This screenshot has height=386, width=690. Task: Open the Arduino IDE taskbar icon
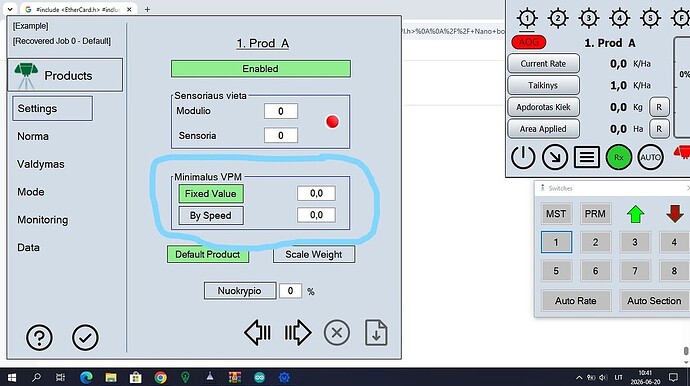pyautogui.click(x=260, y=377)
